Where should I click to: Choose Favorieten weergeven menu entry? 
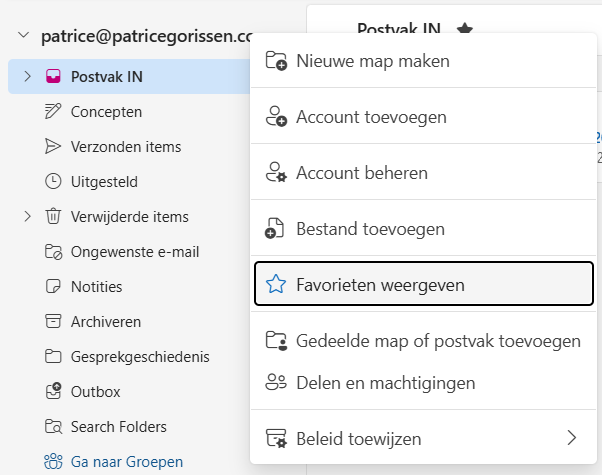(379, 285)
